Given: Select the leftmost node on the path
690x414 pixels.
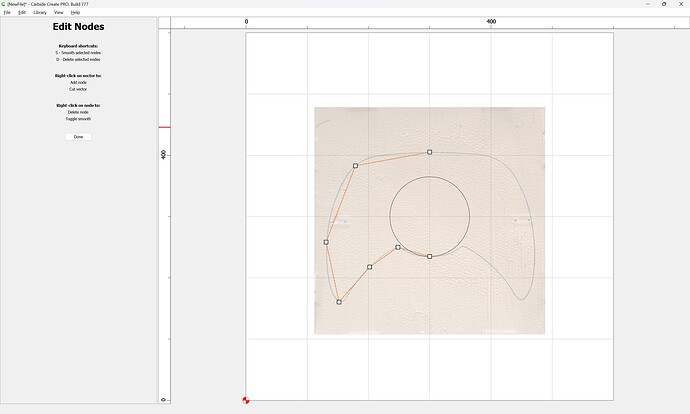Looking at the screenshot, I should click(x=326, y=242).
